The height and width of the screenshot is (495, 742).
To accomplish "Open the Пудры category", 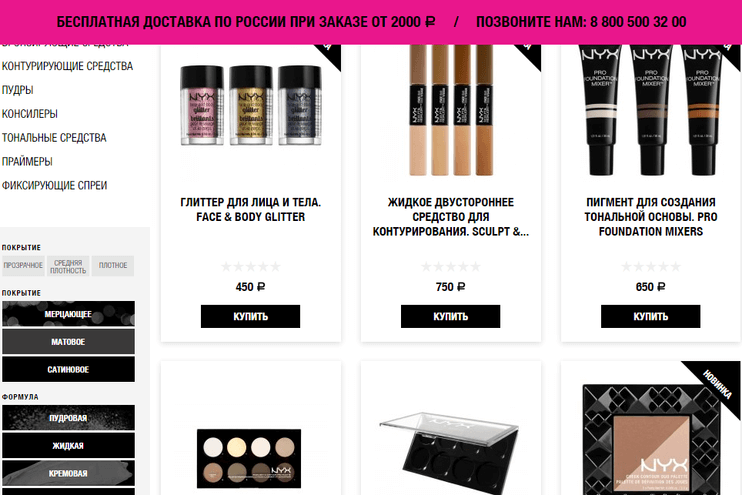I will click(18, 90).
